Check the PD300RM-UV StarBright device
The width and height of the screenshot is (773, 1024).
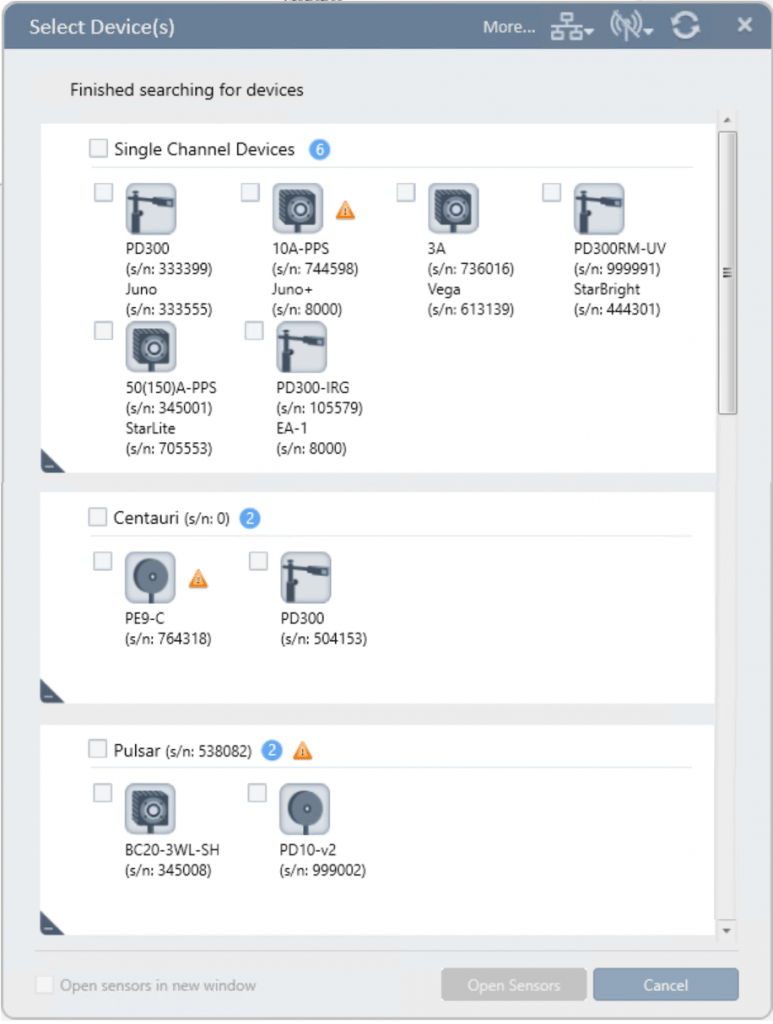click(552, 193)
